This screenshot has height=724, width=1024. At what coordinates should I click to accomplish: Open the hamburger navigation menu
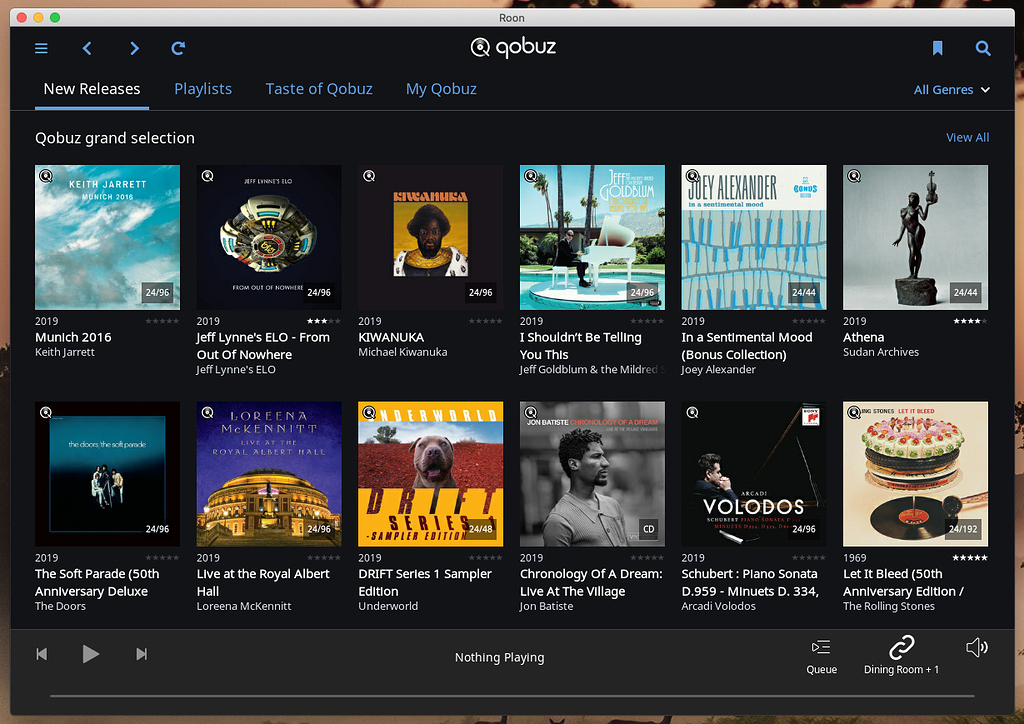(41, 48)
